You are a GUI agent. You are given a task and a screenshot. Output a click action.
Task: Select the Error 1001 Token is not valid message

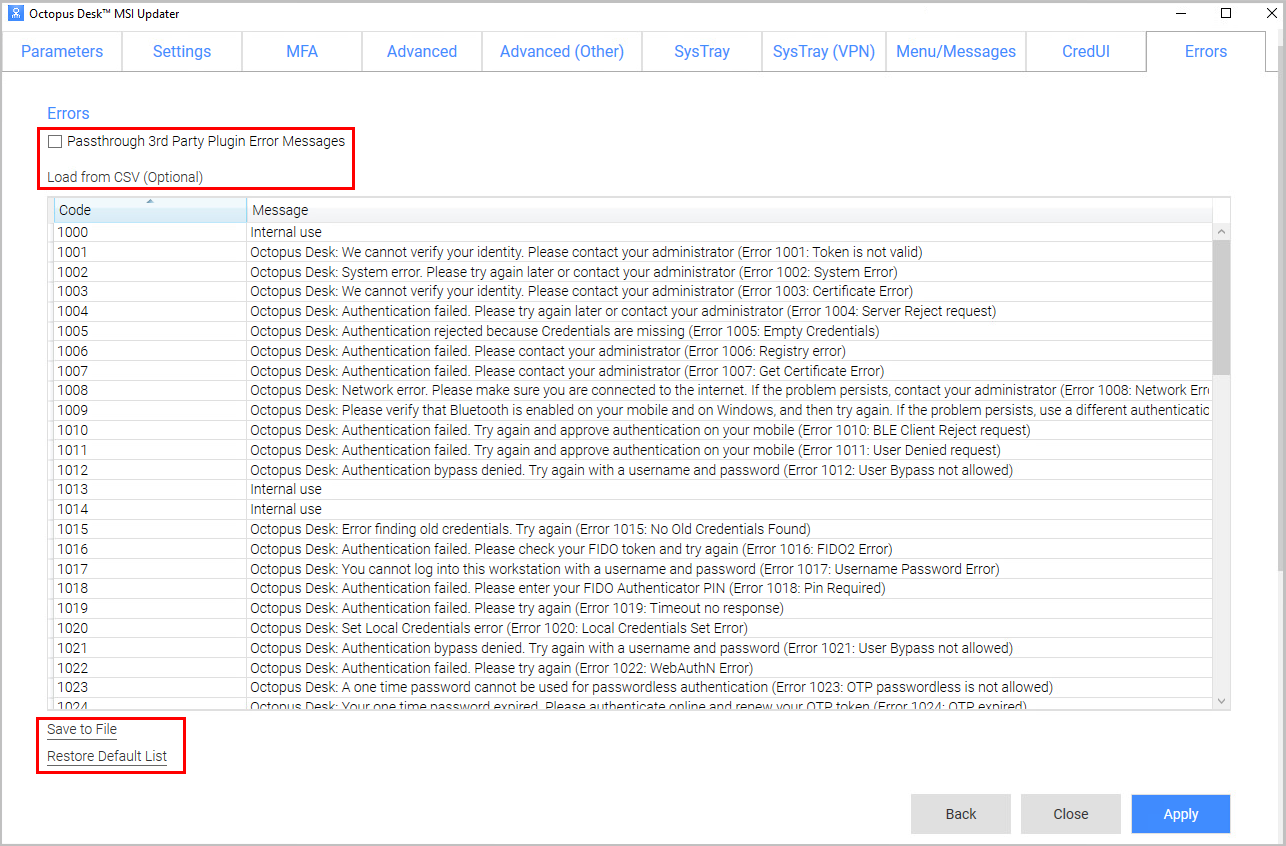[x=730, y=252]
